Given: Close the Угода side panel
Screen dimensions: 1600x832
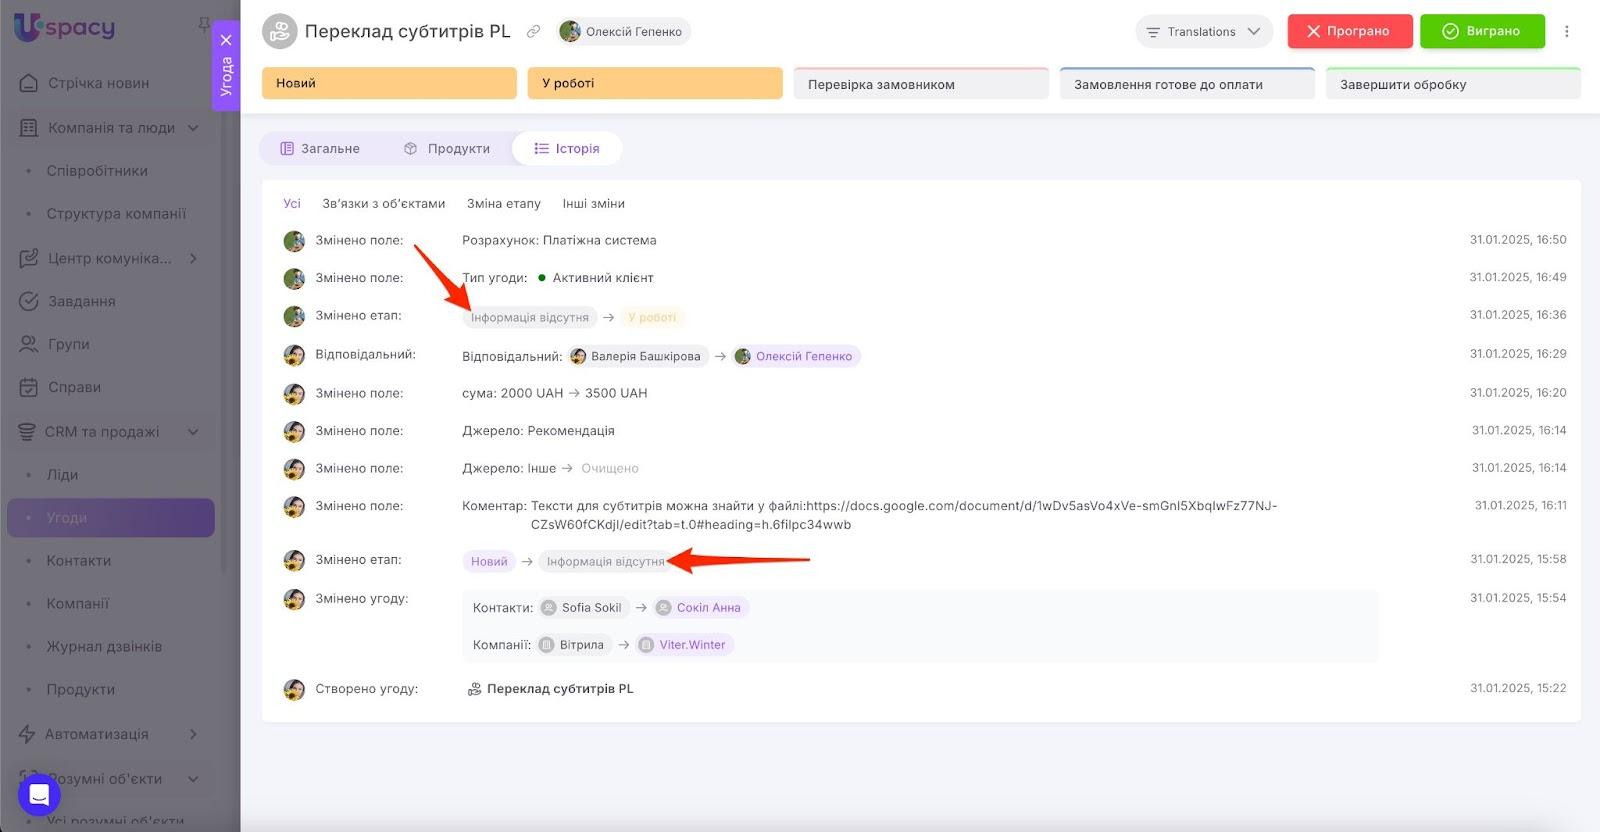Looking at the screenshot, I should [x=226, y=40].
